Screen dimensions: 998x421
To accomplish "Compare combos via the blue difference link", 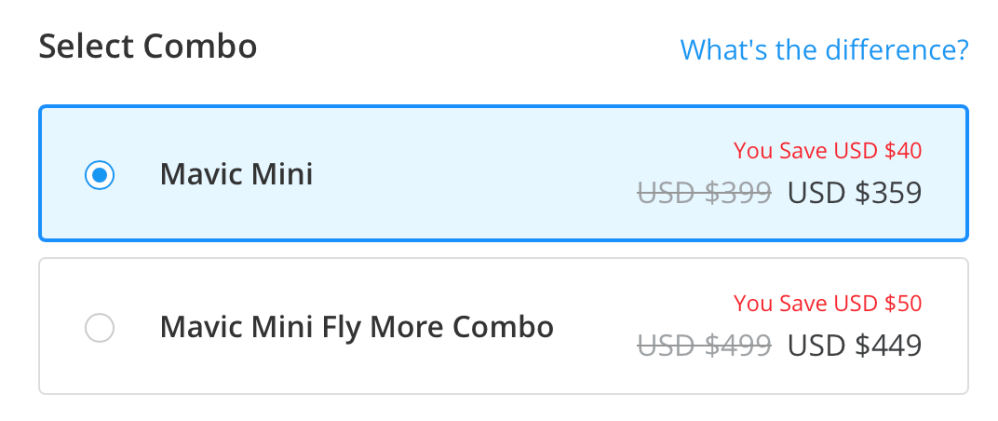I will tap(823, 49).
